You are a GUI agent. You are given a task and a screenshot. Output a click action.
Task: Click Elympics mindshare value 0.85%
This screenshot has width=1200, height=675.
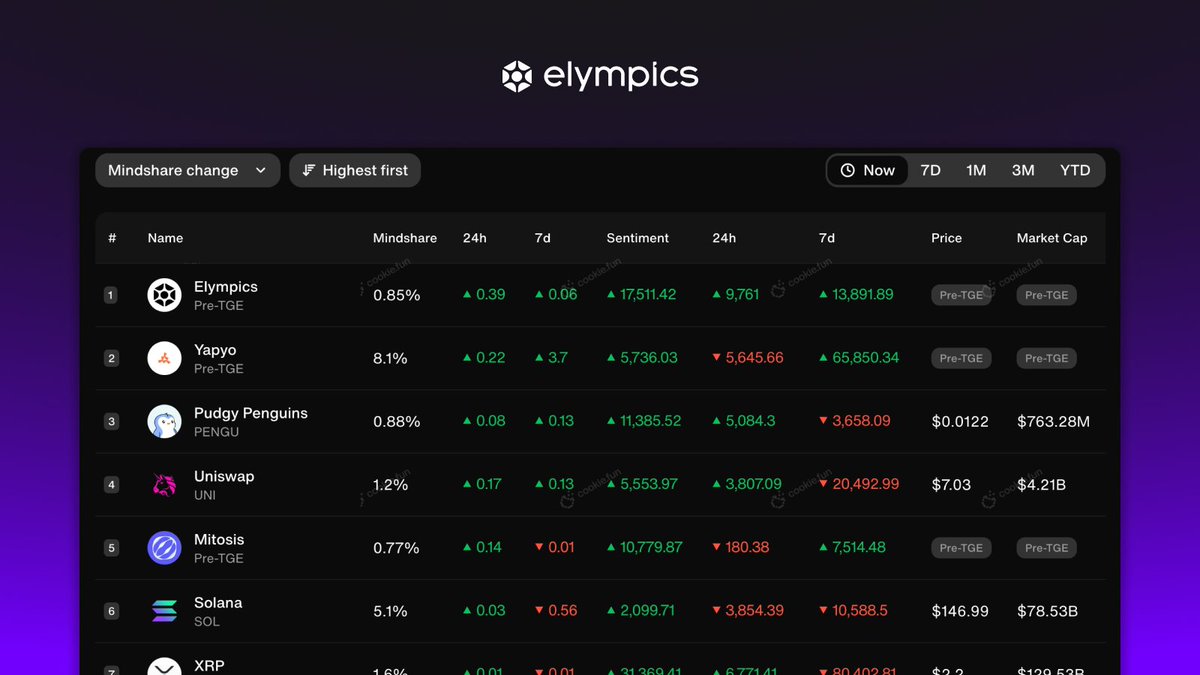click(x=397, y=295)
